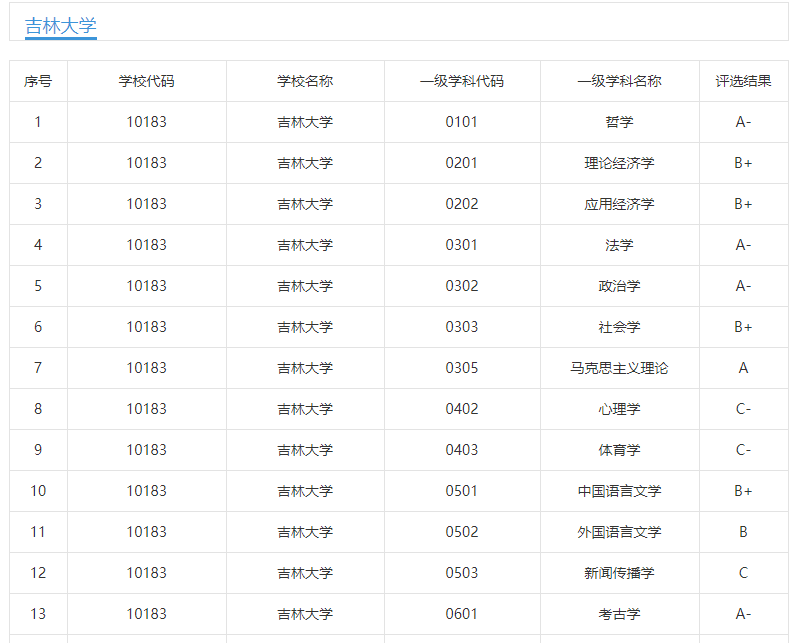Click subject code 0305

[x=462, y=368]
